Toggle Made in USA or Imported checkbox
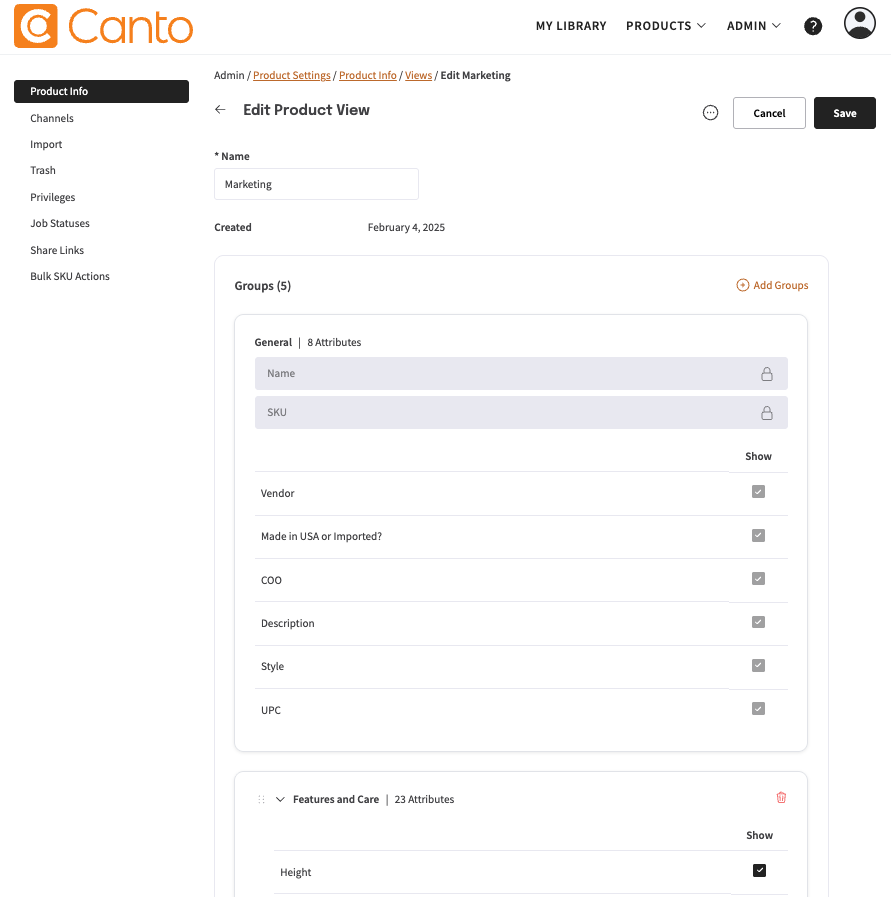 click(x=758, y=535)
